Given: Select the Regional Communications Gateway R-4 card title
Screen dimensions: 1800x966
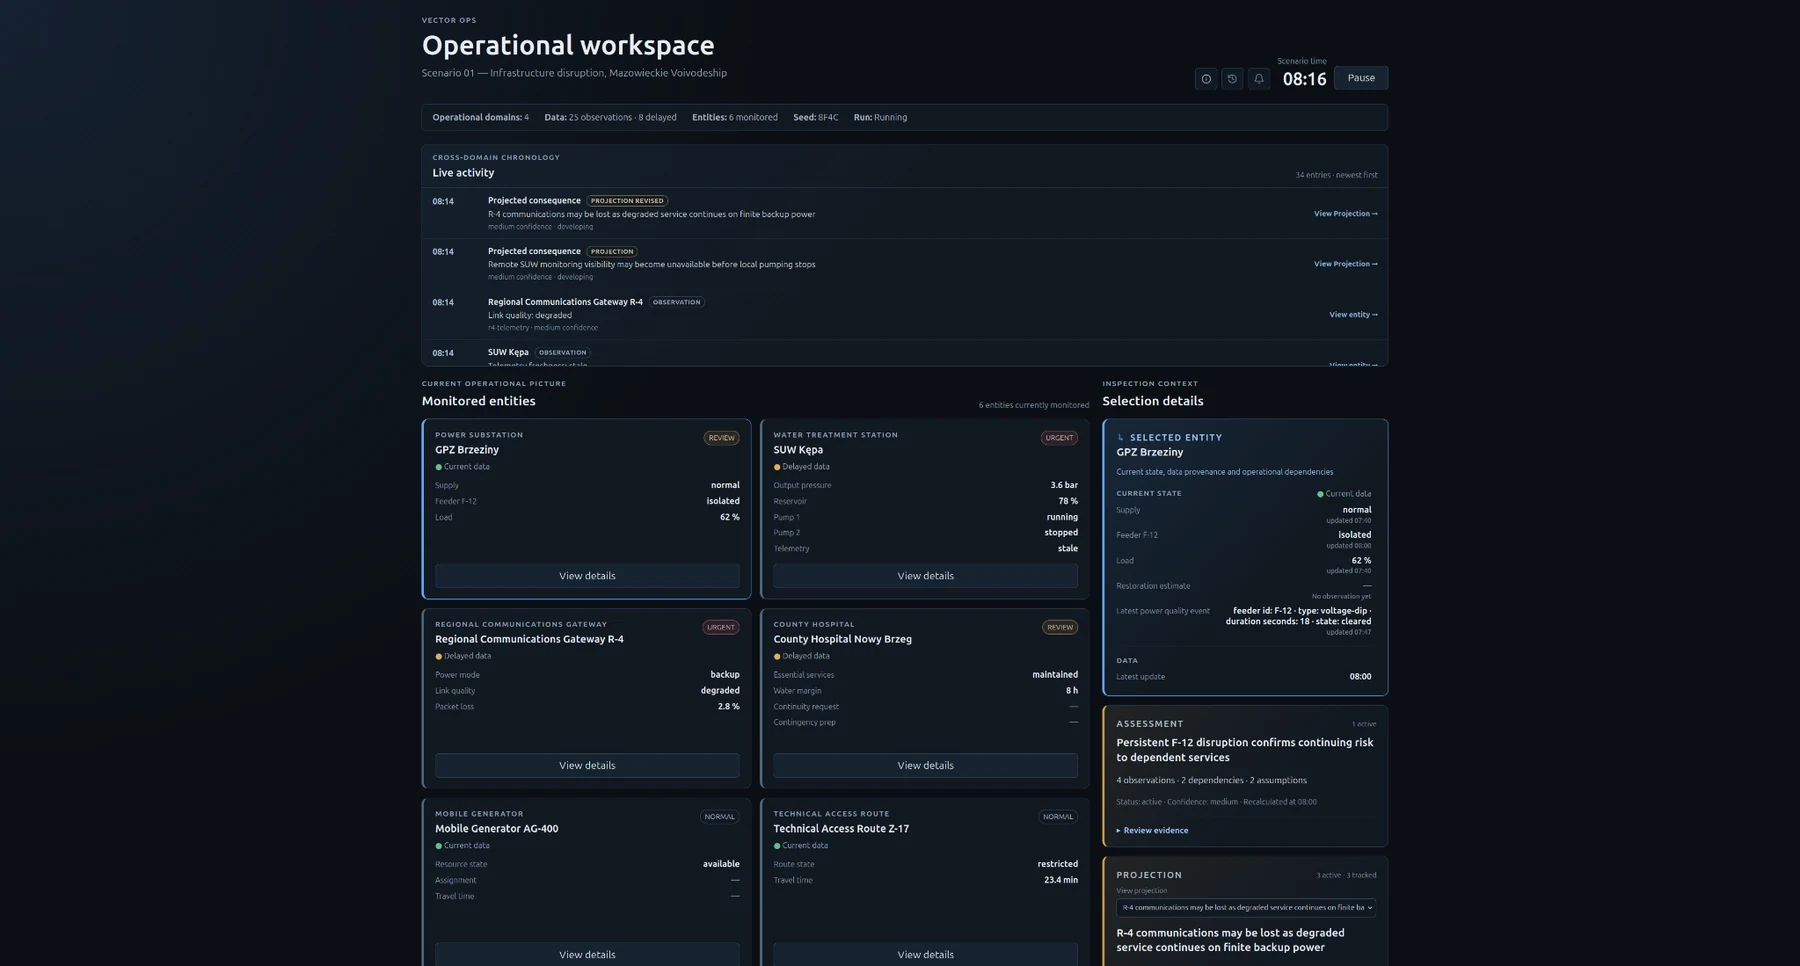Looking at the screenshot, I should click(529, 640).
